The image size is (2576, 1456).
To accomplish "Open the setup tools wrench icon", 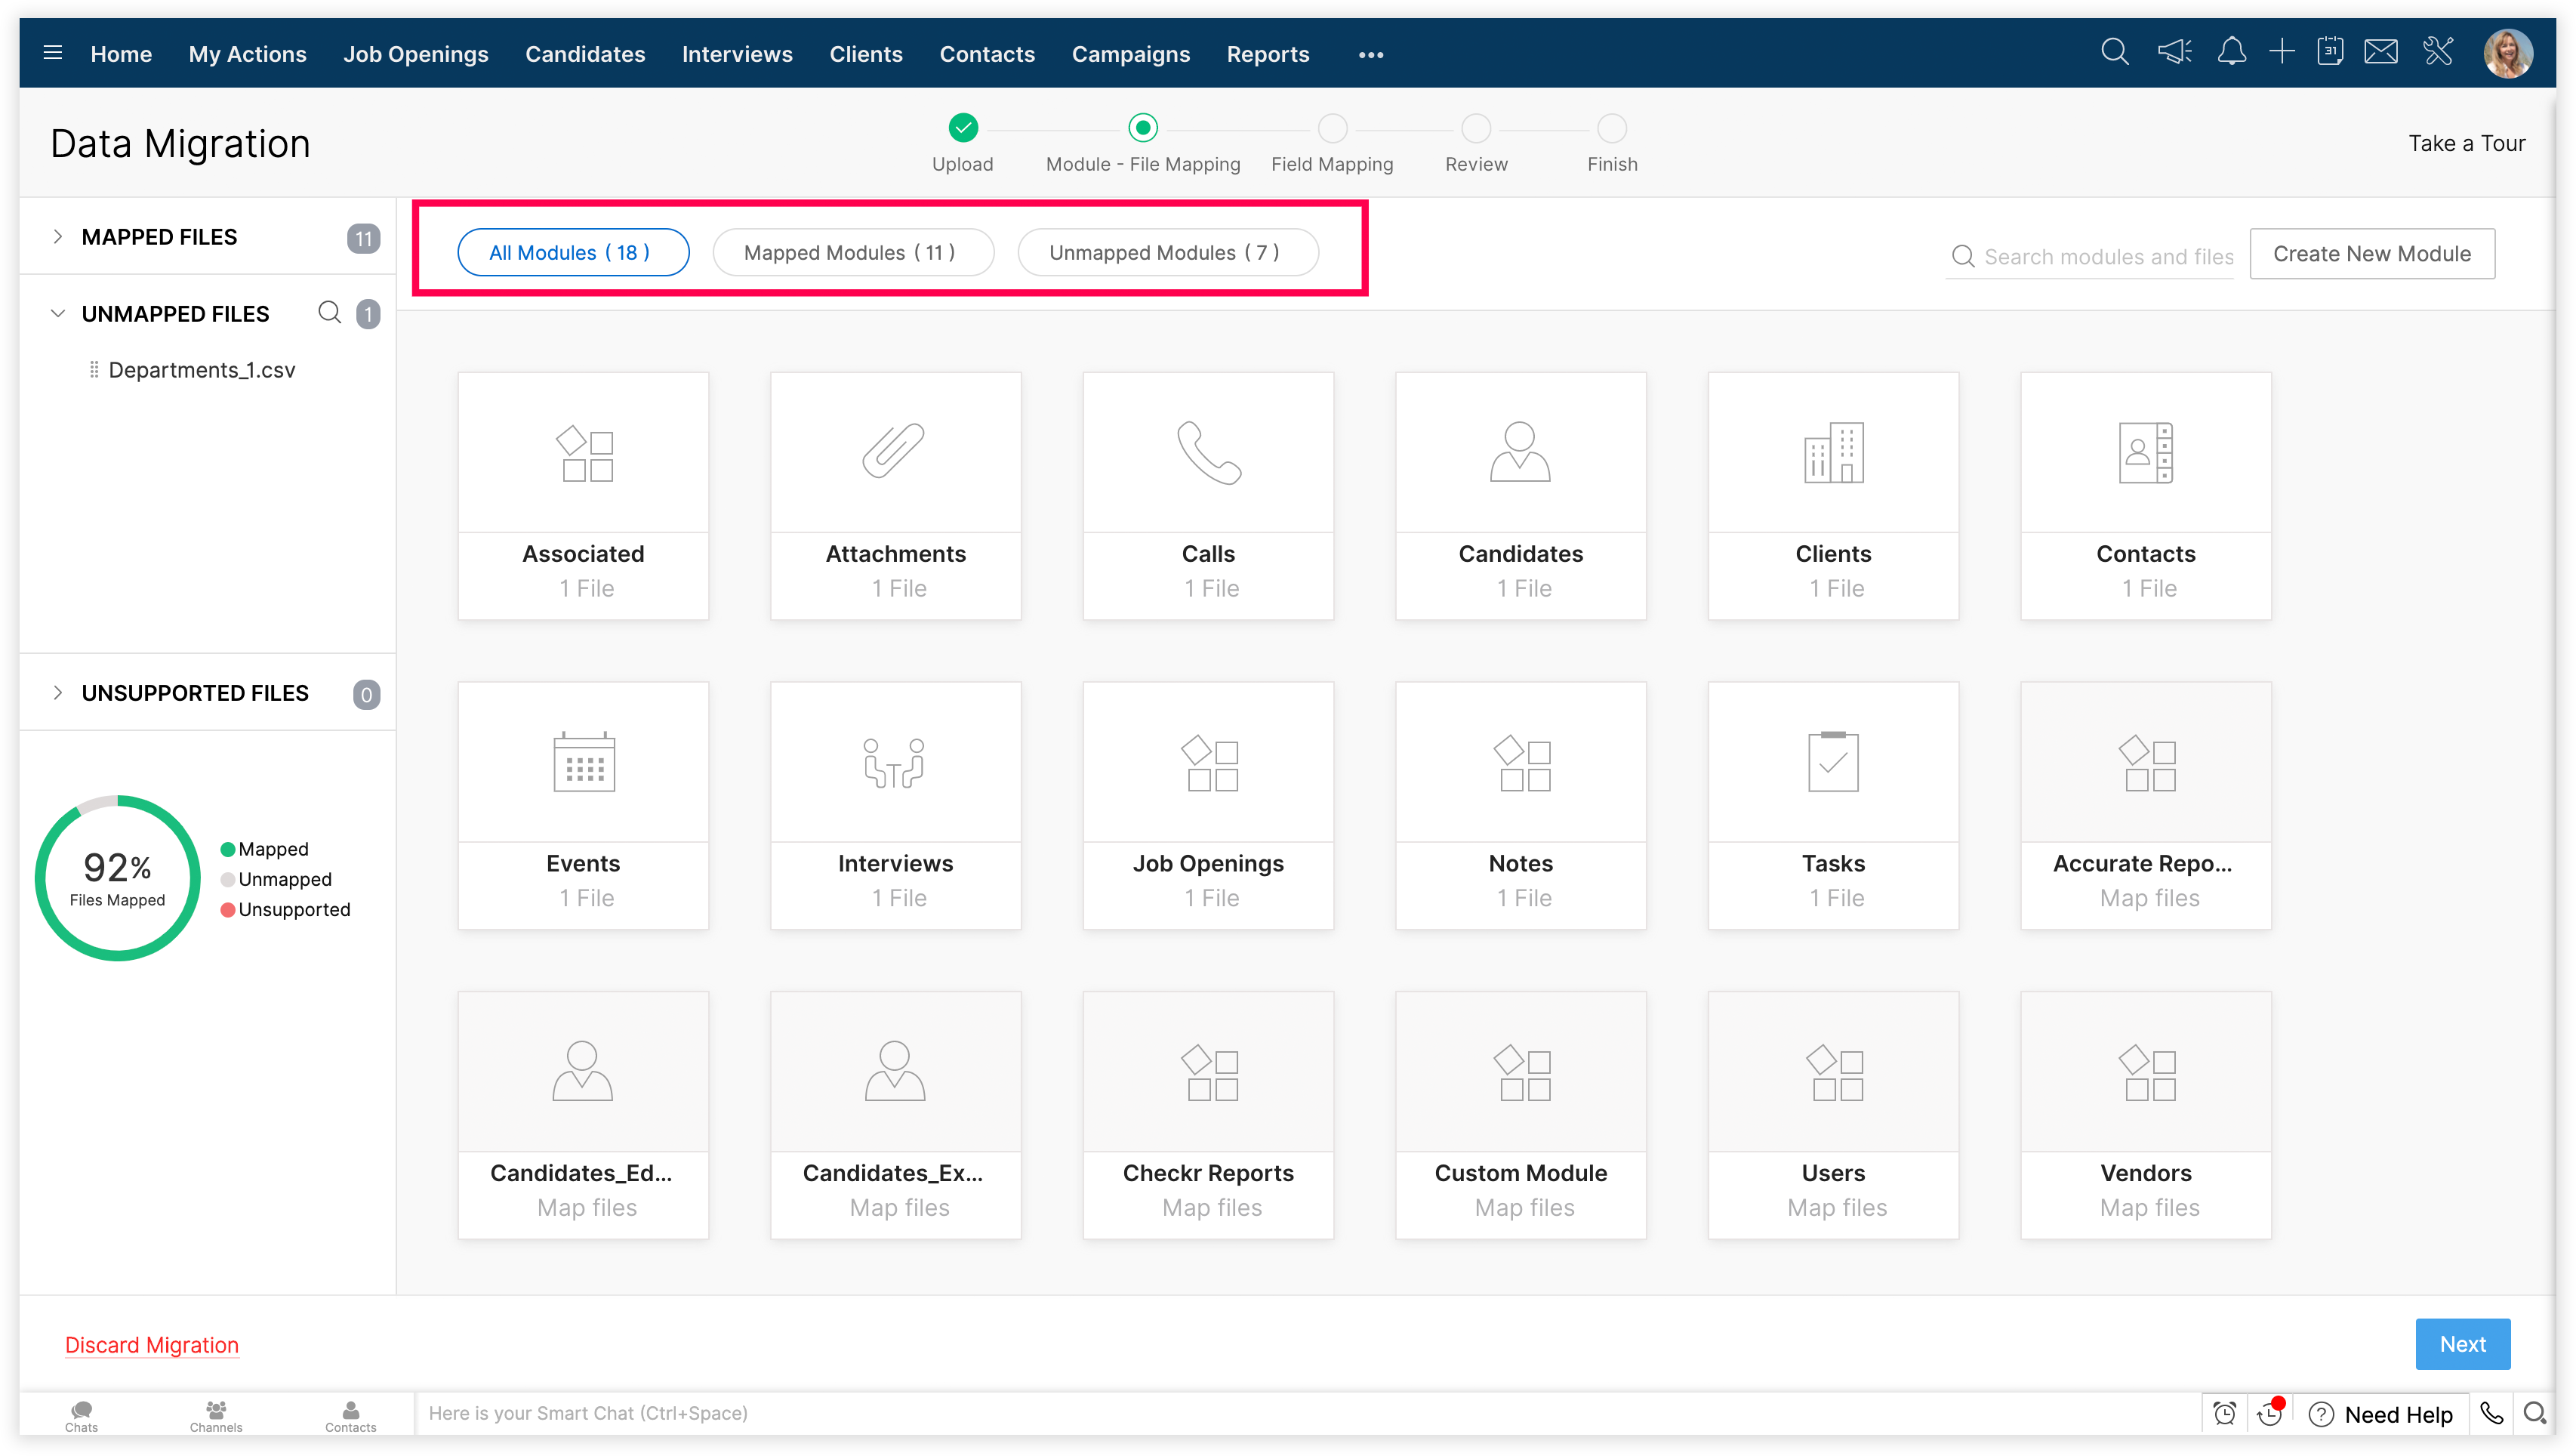I will point(2438,52).
